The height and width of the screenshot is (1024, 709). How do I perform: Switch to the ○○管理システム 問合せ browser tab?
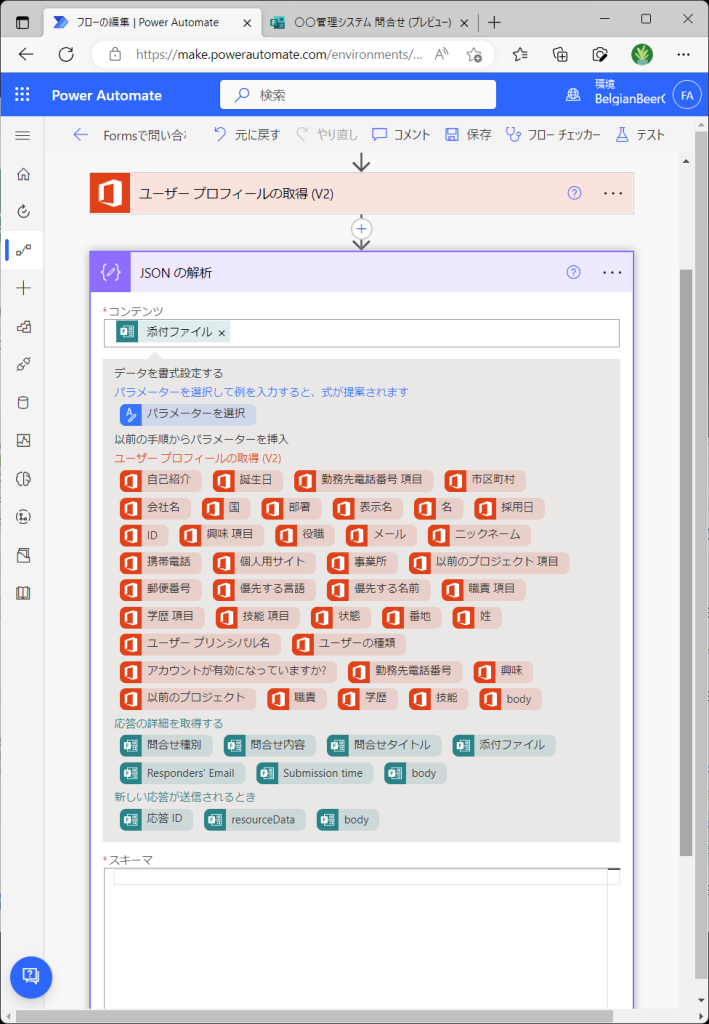click(x=365, y=22)
